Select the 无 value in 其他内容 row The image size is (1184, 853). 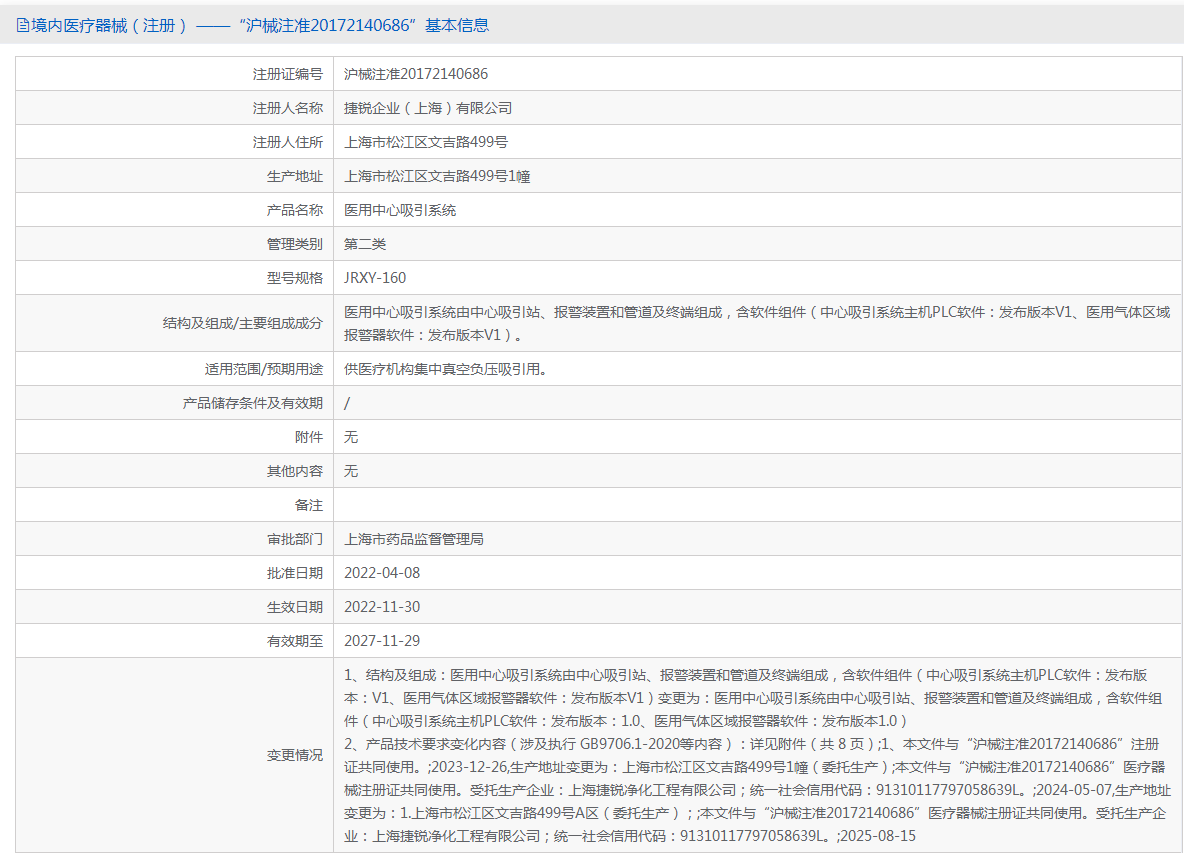(351, 471)
